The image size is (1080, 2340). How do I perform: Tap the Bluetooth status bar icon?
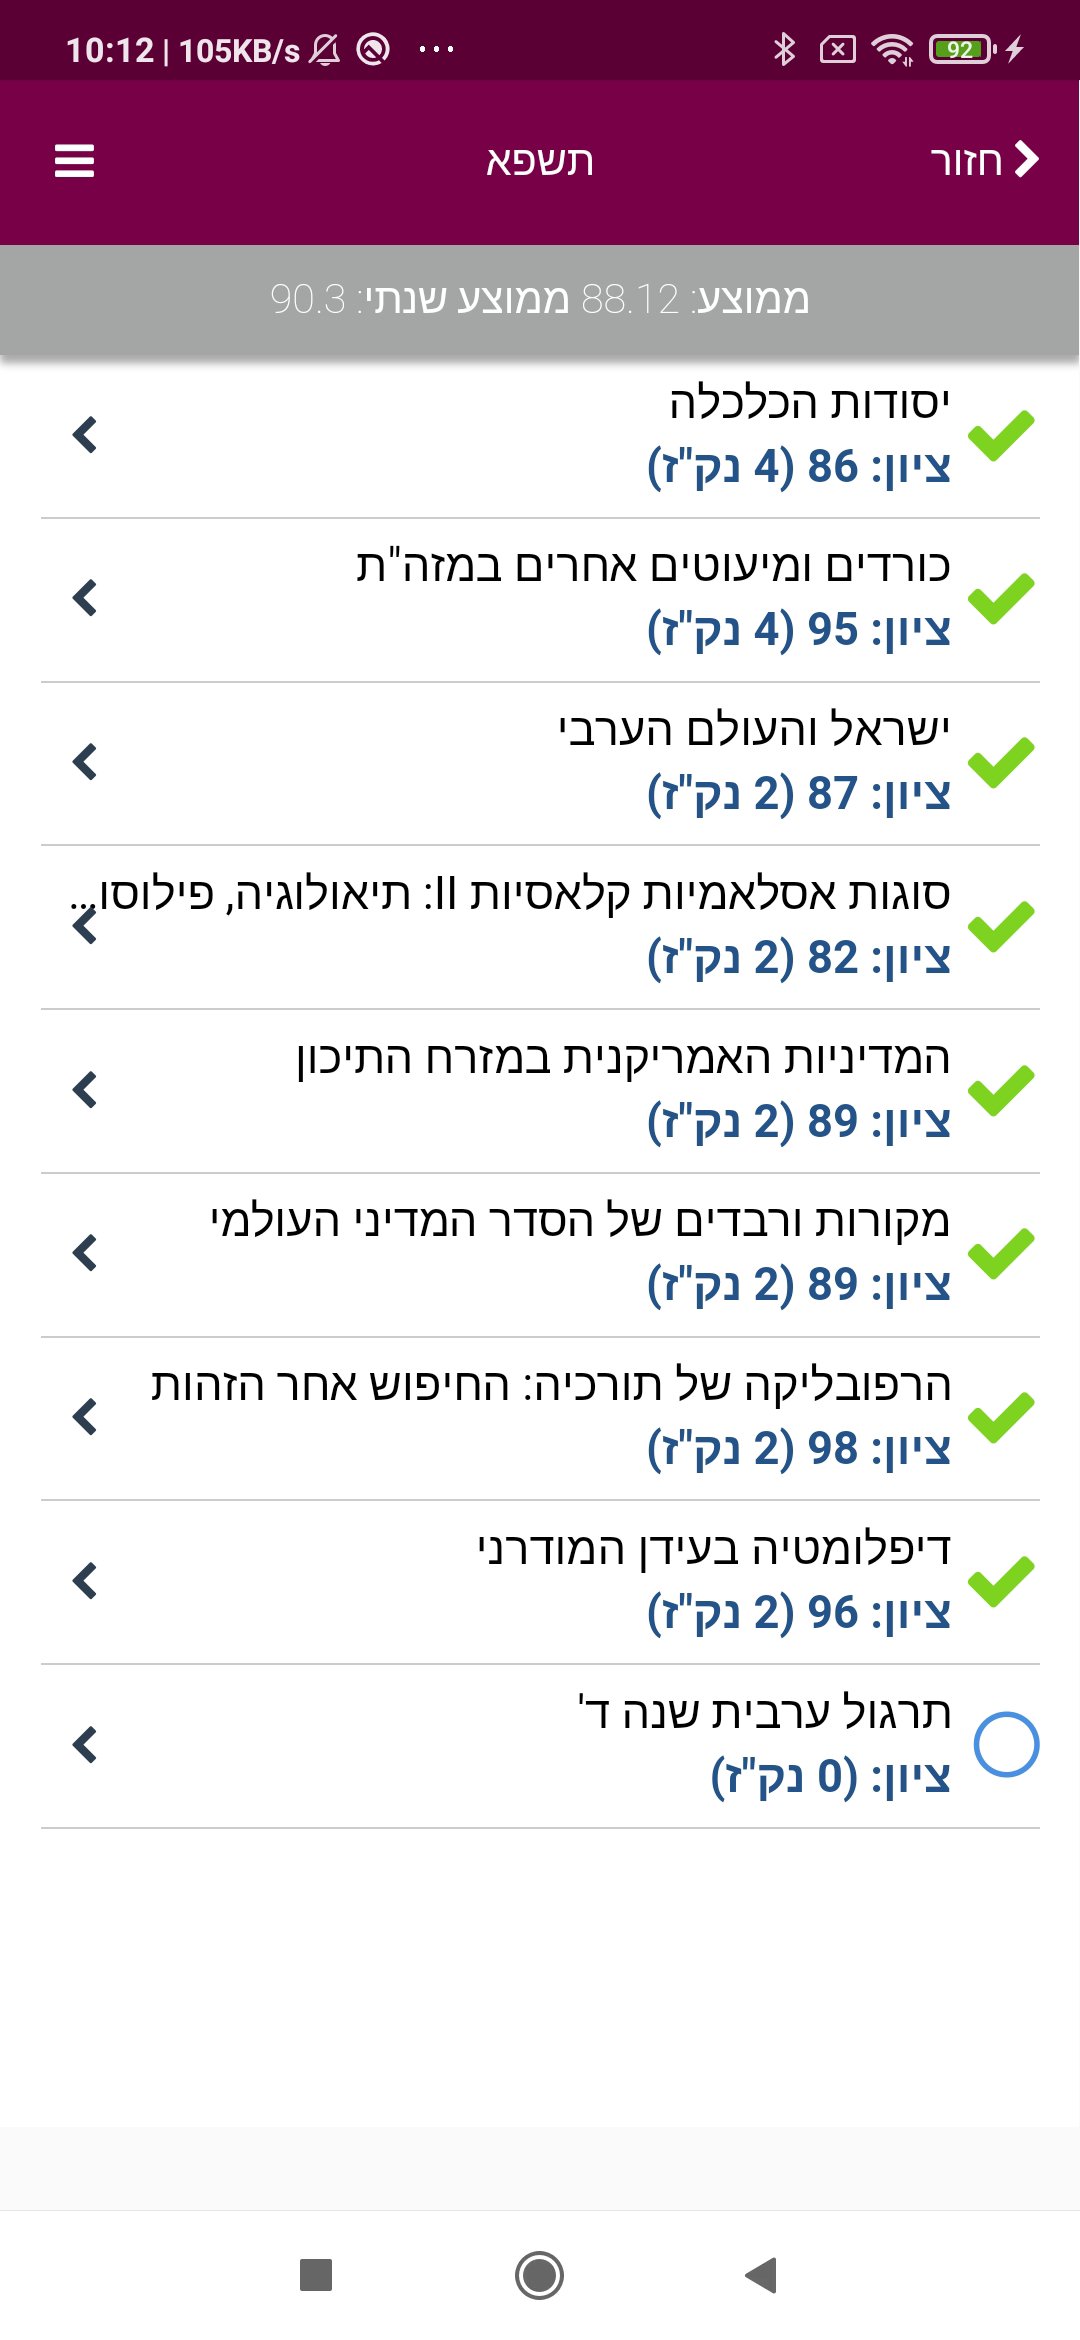[x=785, y=49]
